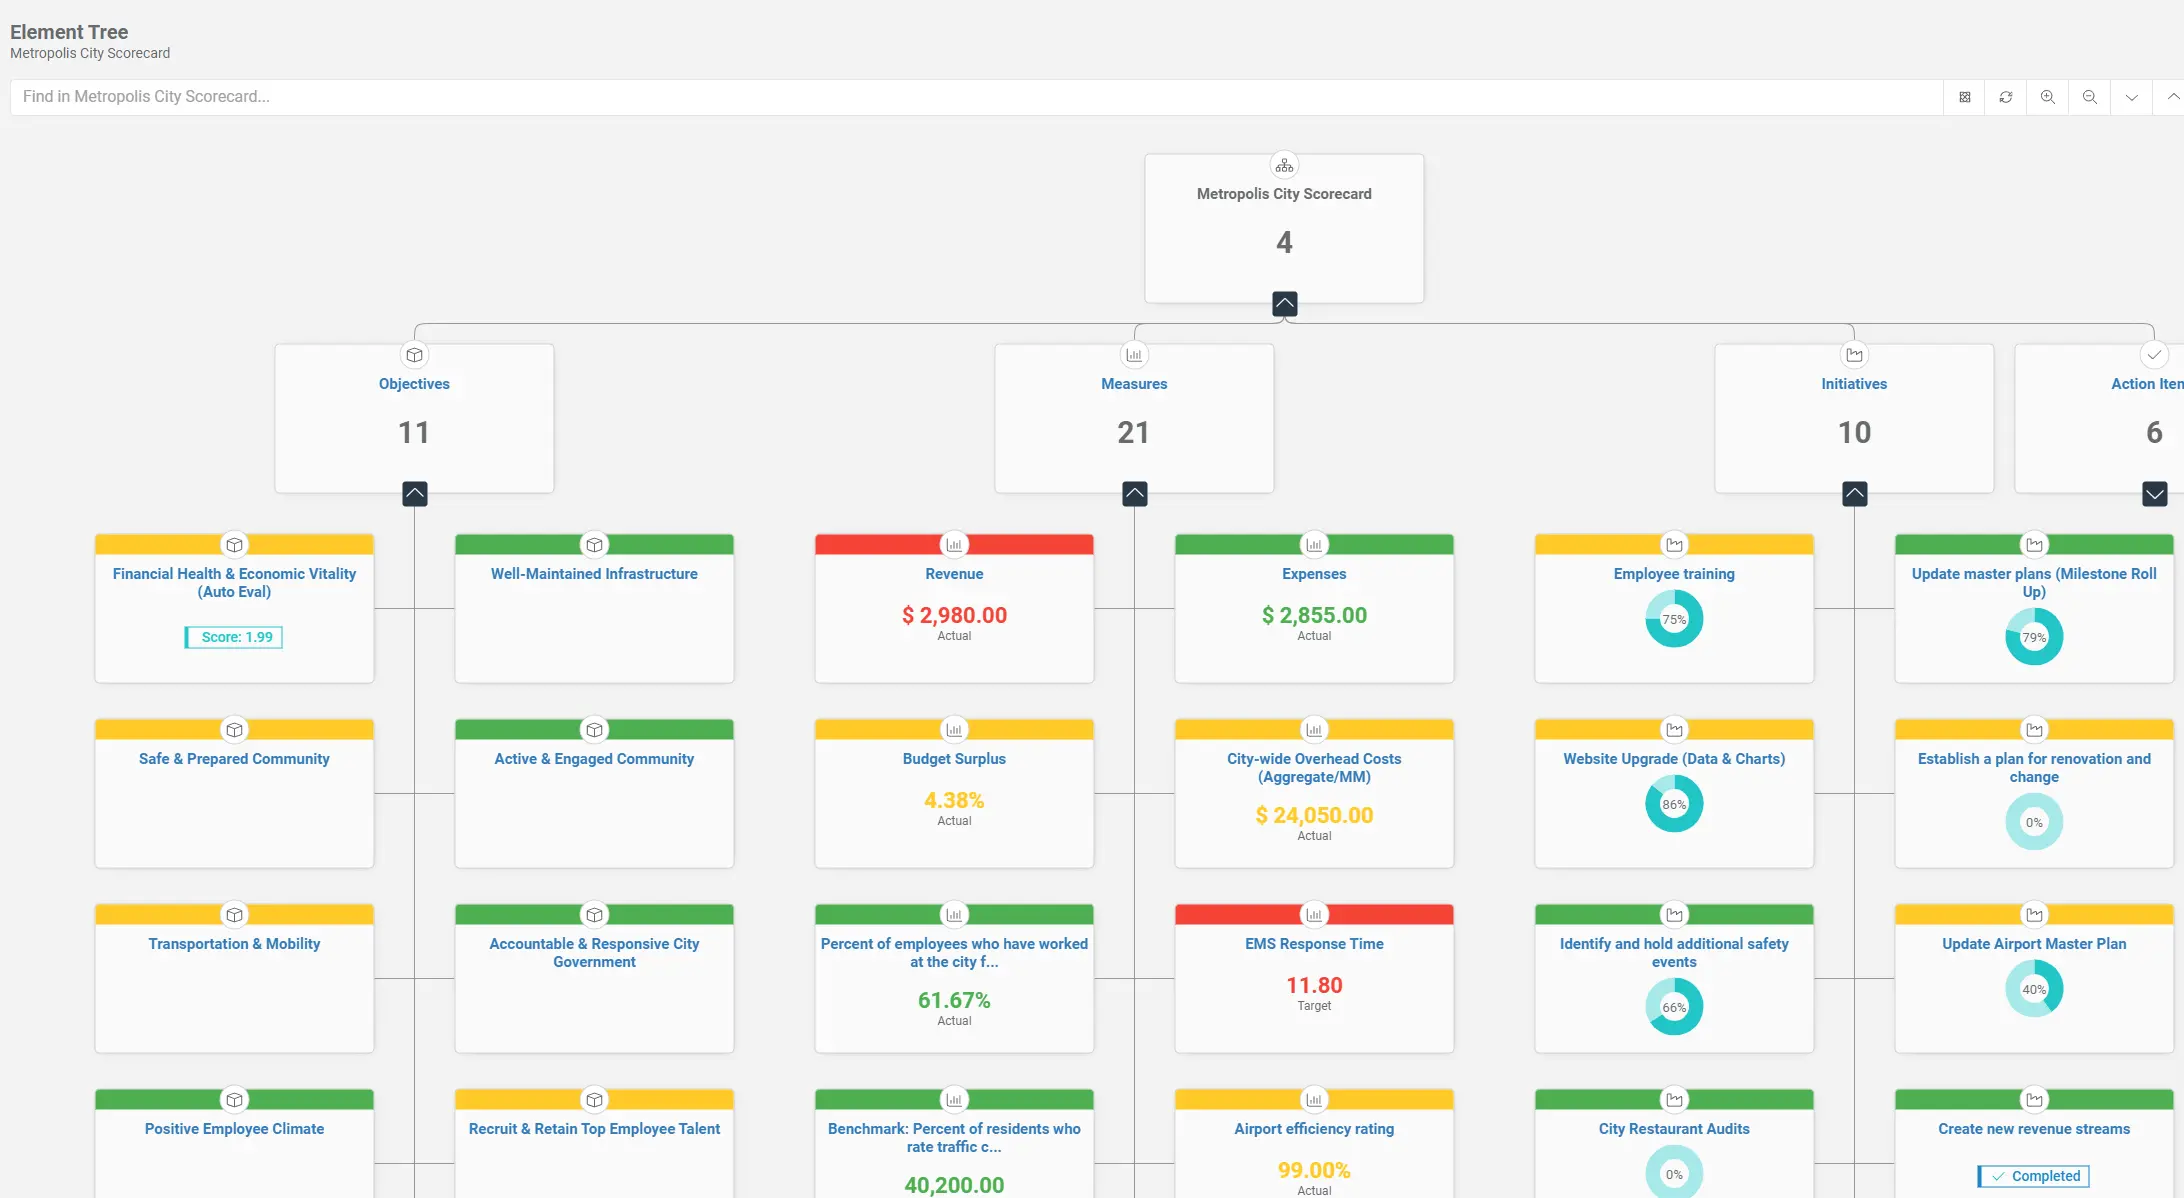The image size is (2184, 1198).
Task: Click the fit-to-screen icon in toolbar
Action: point(1964,97)
